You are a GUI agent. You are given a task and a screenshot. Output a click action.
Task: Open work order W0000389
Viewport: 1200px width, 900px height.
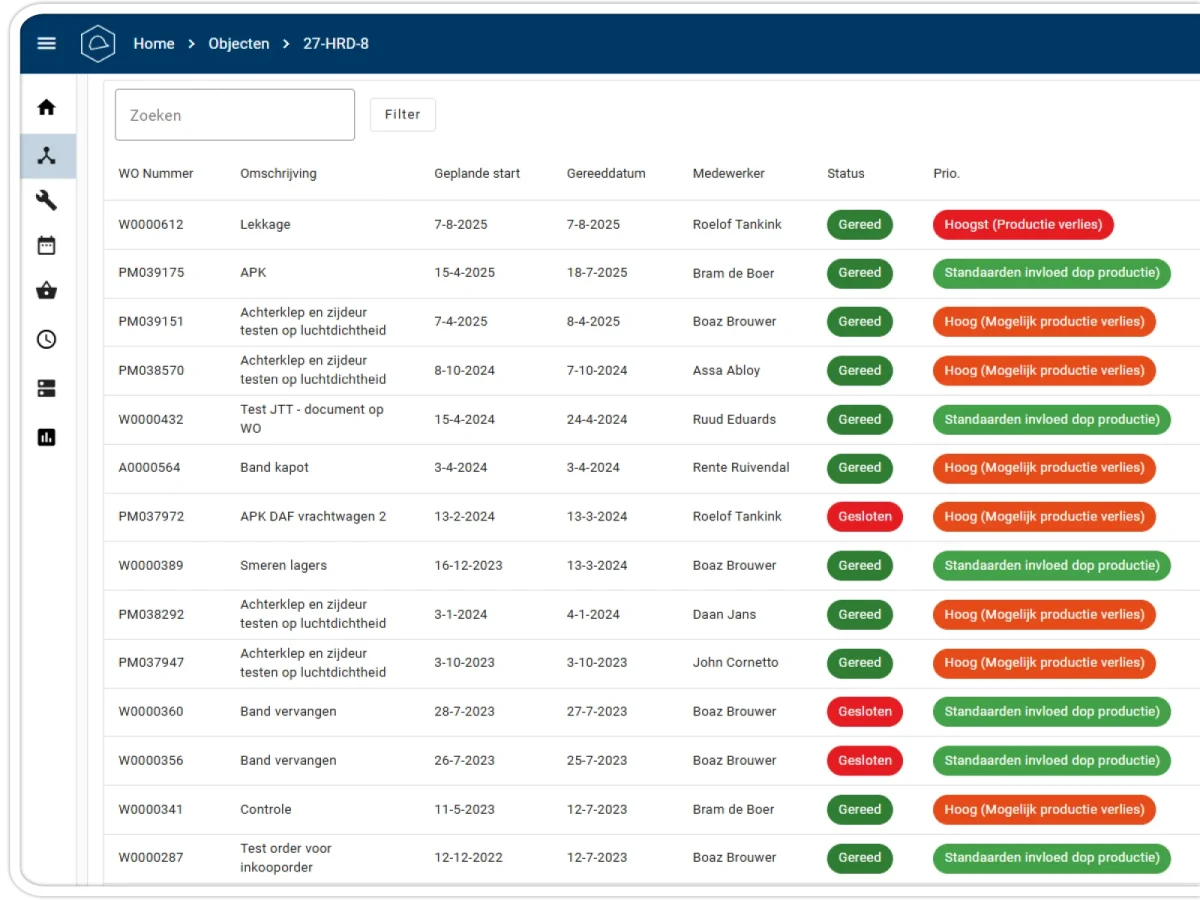pyautogui.click(x=151, y=565)
